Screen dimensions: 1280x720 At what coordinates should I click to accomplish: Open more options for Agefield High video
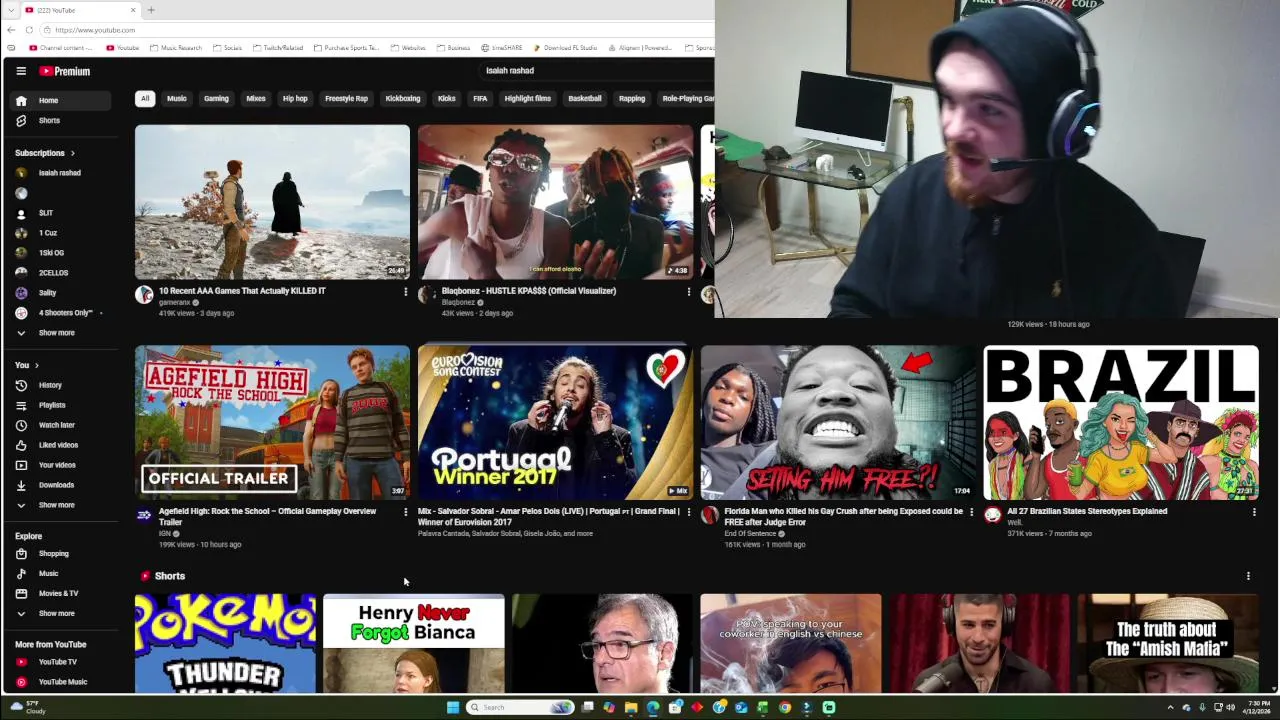(405, 512)
